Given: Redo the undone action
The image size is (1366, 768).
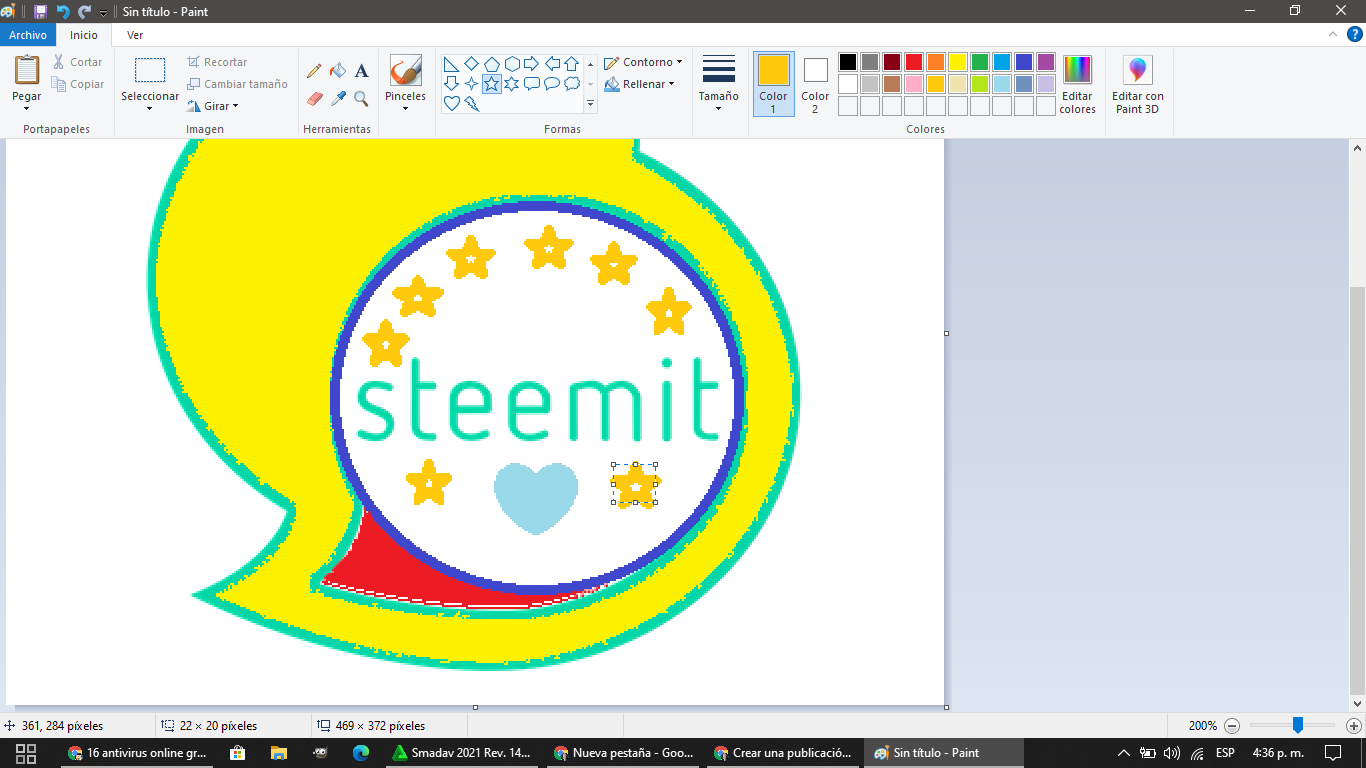Looking at the screenshot, I should point(85,11).
